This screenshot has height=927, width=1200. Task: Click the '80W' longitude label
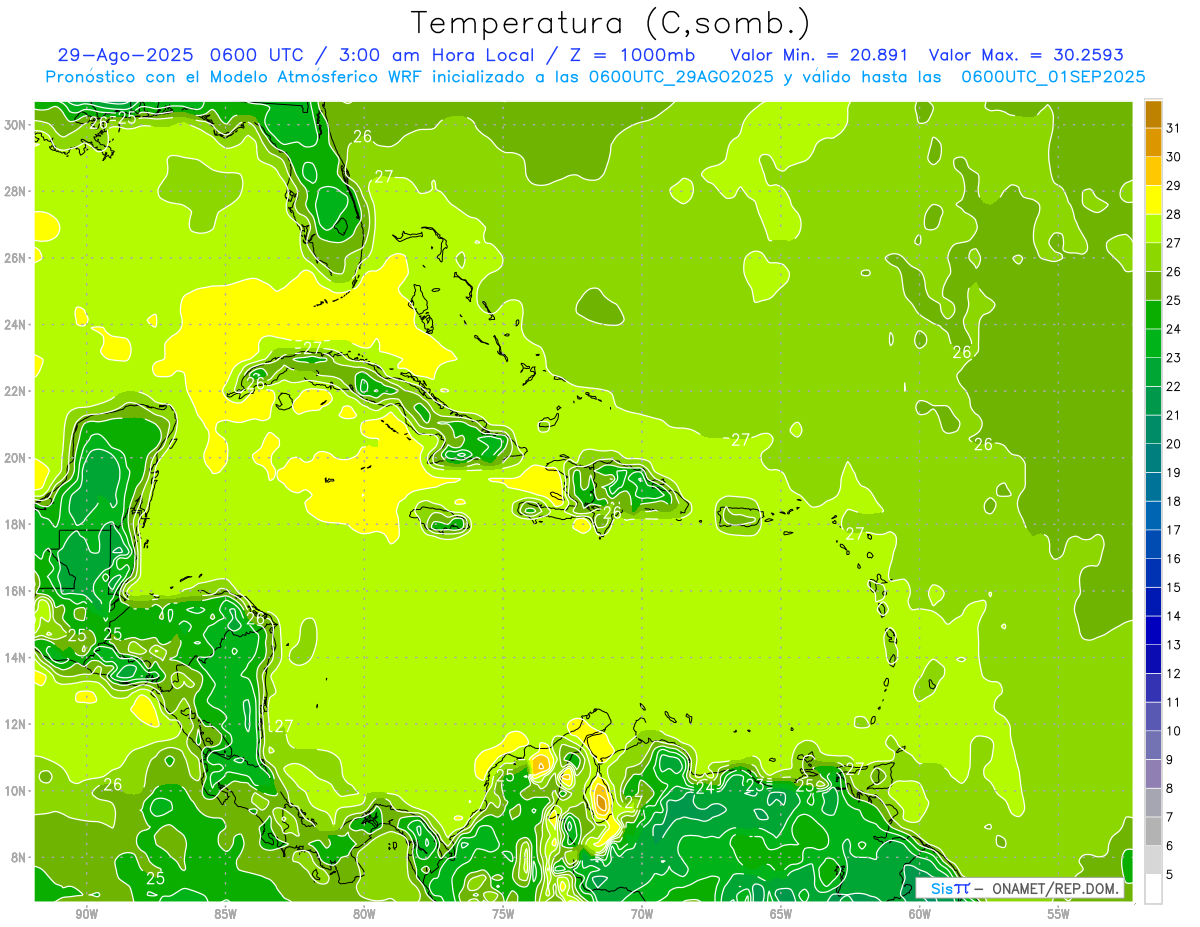pyautogui.click(x=364, y=914)
